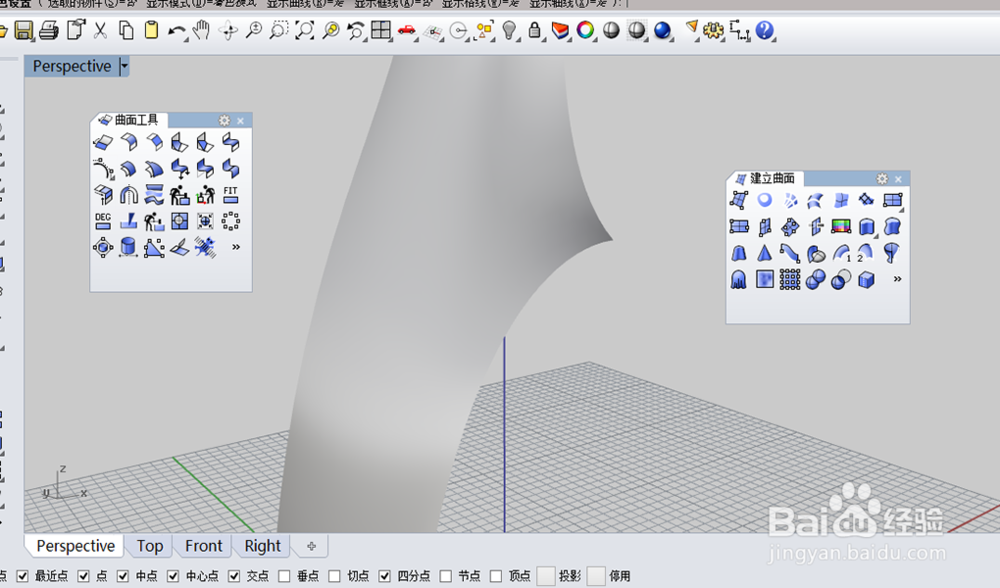Click the FIT icon in 曲面工具 panel
The image size is (1000, 588).
click(230, 195)
